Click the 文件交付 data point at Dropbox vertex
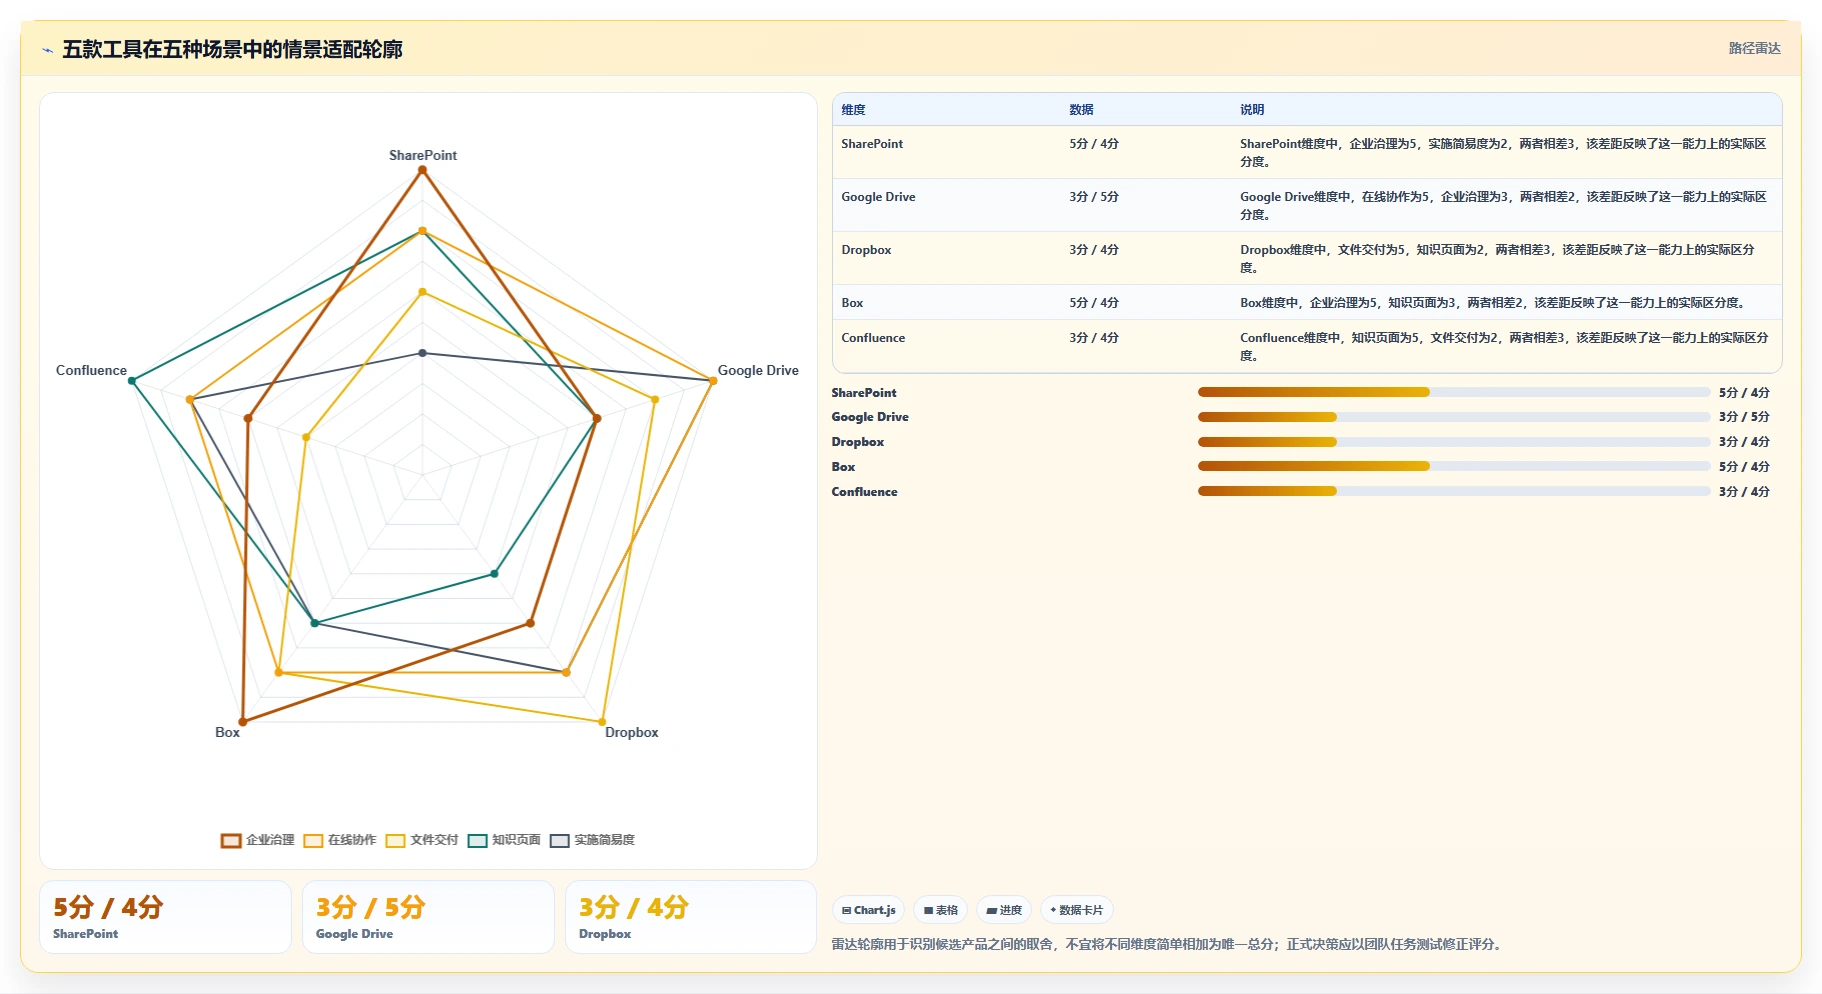 click(602, 722)
